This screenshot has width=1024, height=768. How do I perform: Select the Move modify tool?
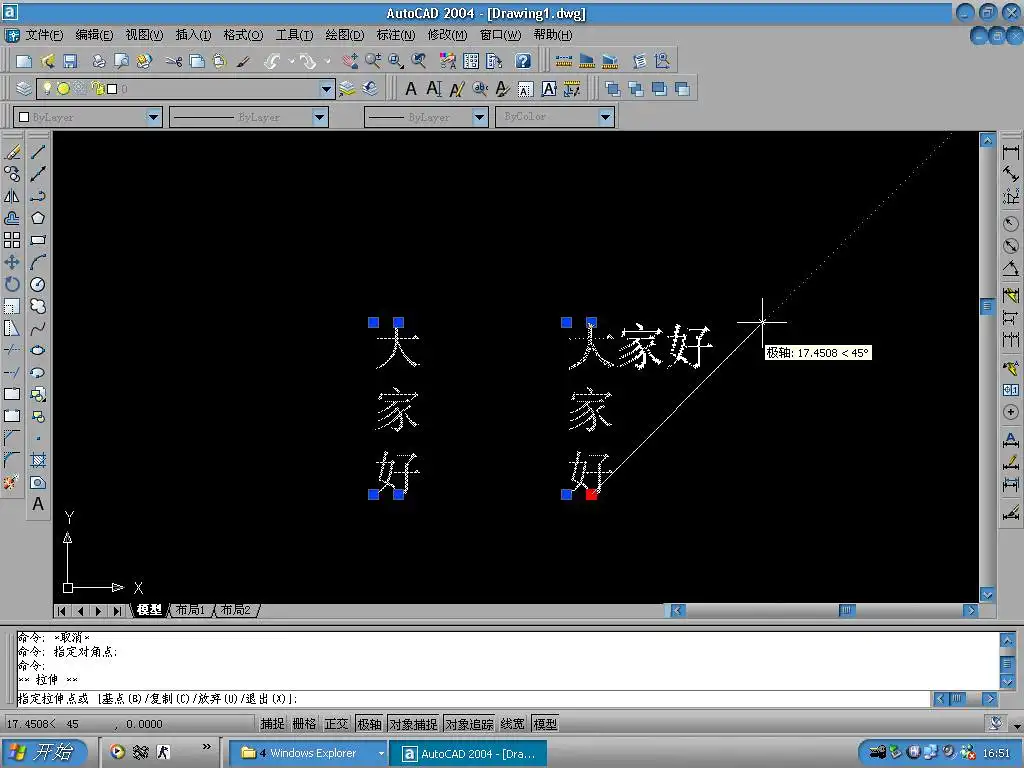pos(12,262)
